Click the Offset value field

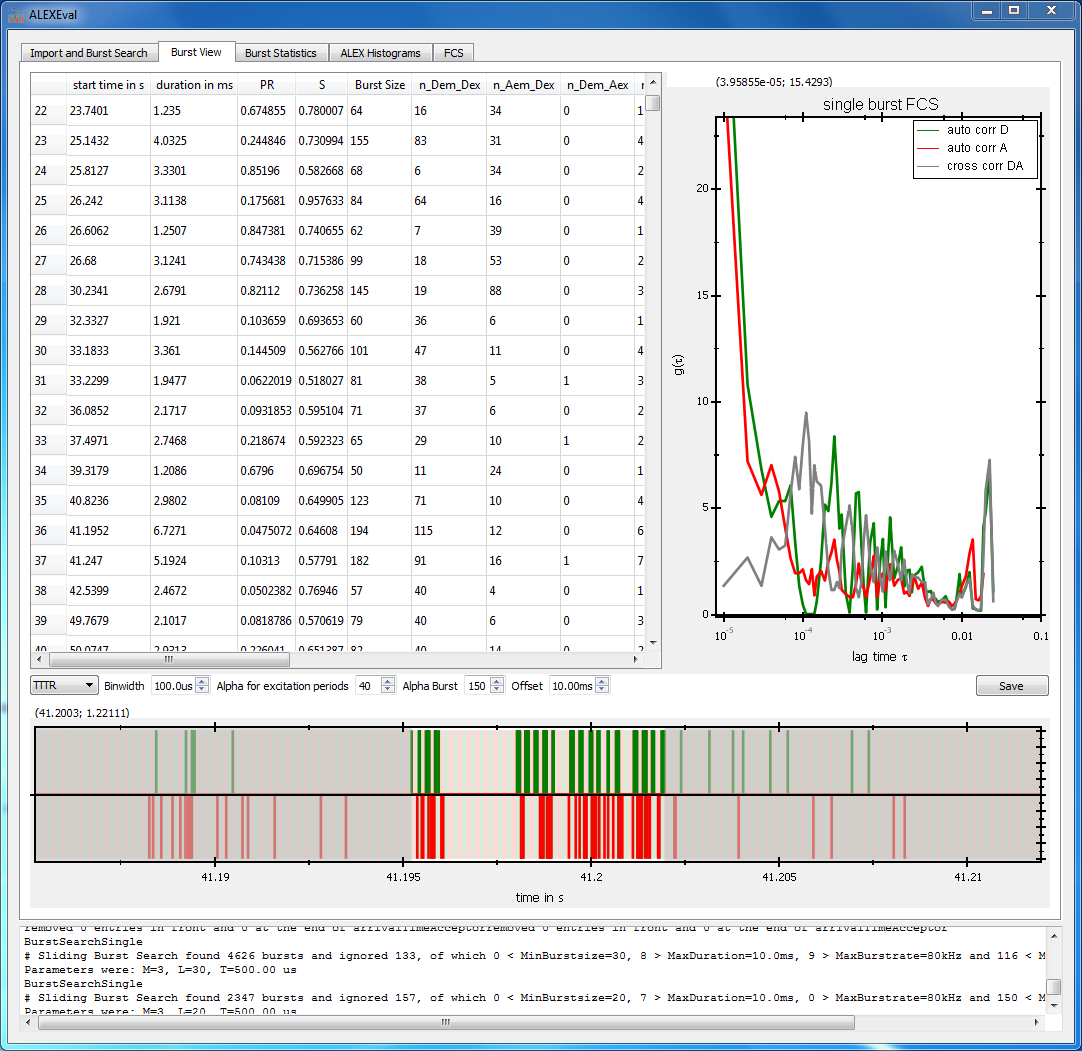tap(572, 686)
